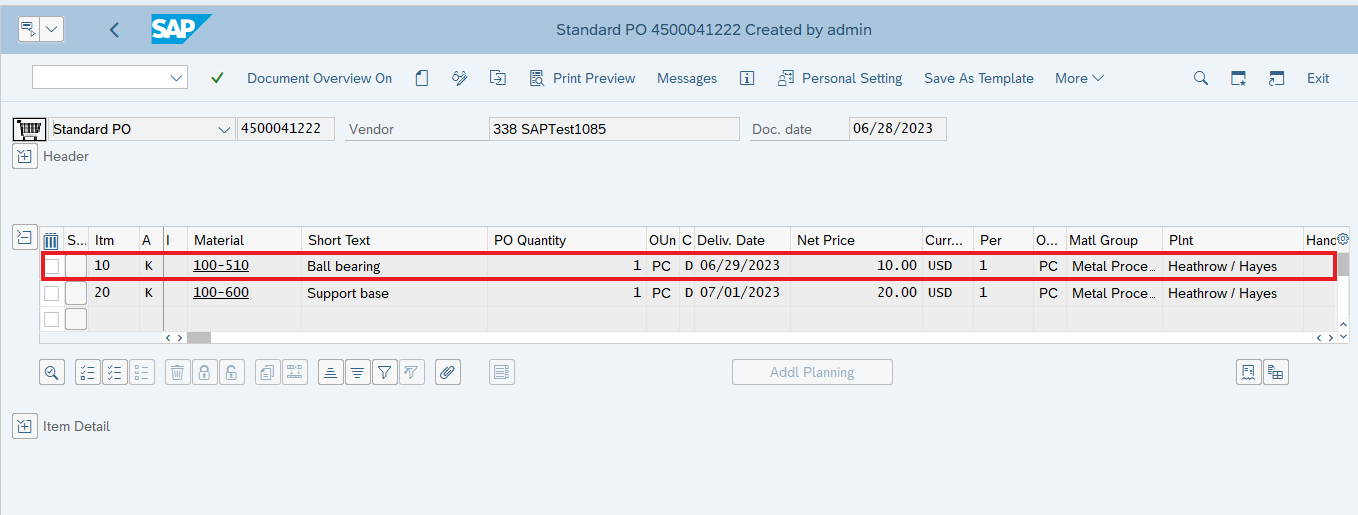1358x515 pixels.
Task: Select the 'Support base' short text cell
Action: tap(394, 293)
